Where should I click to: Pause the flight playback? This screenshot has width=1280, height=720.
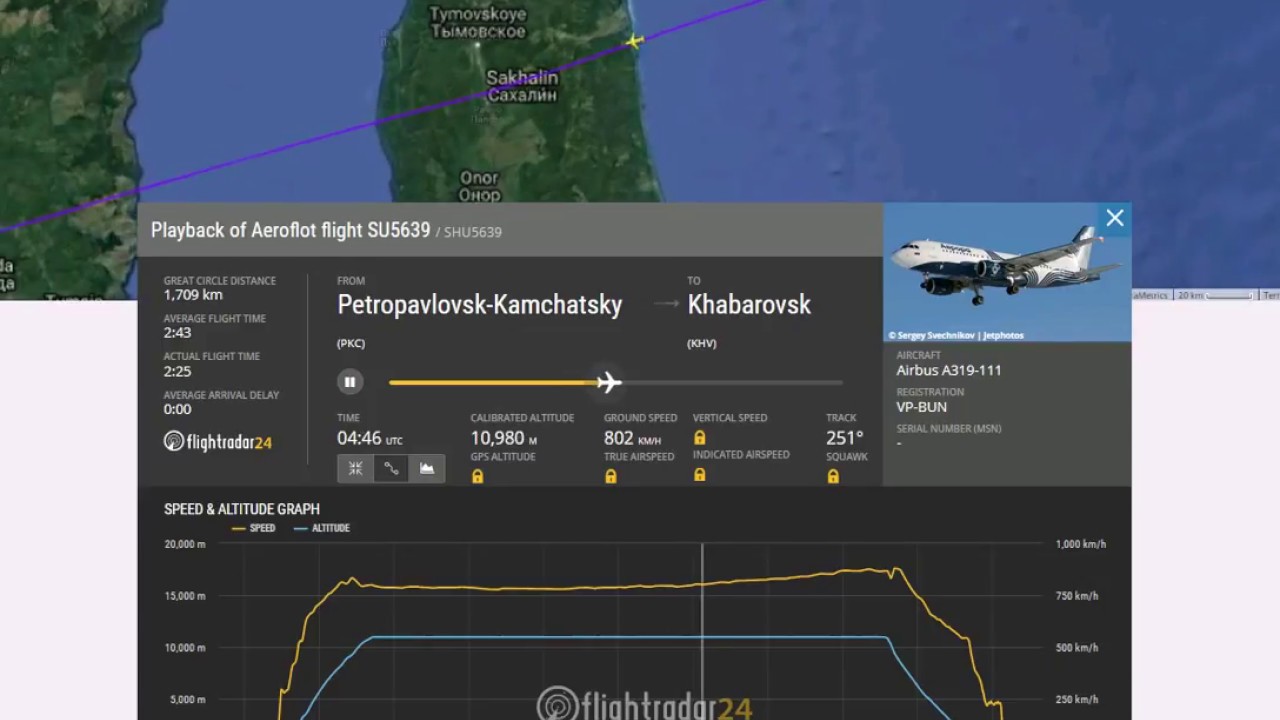(350, 382)
